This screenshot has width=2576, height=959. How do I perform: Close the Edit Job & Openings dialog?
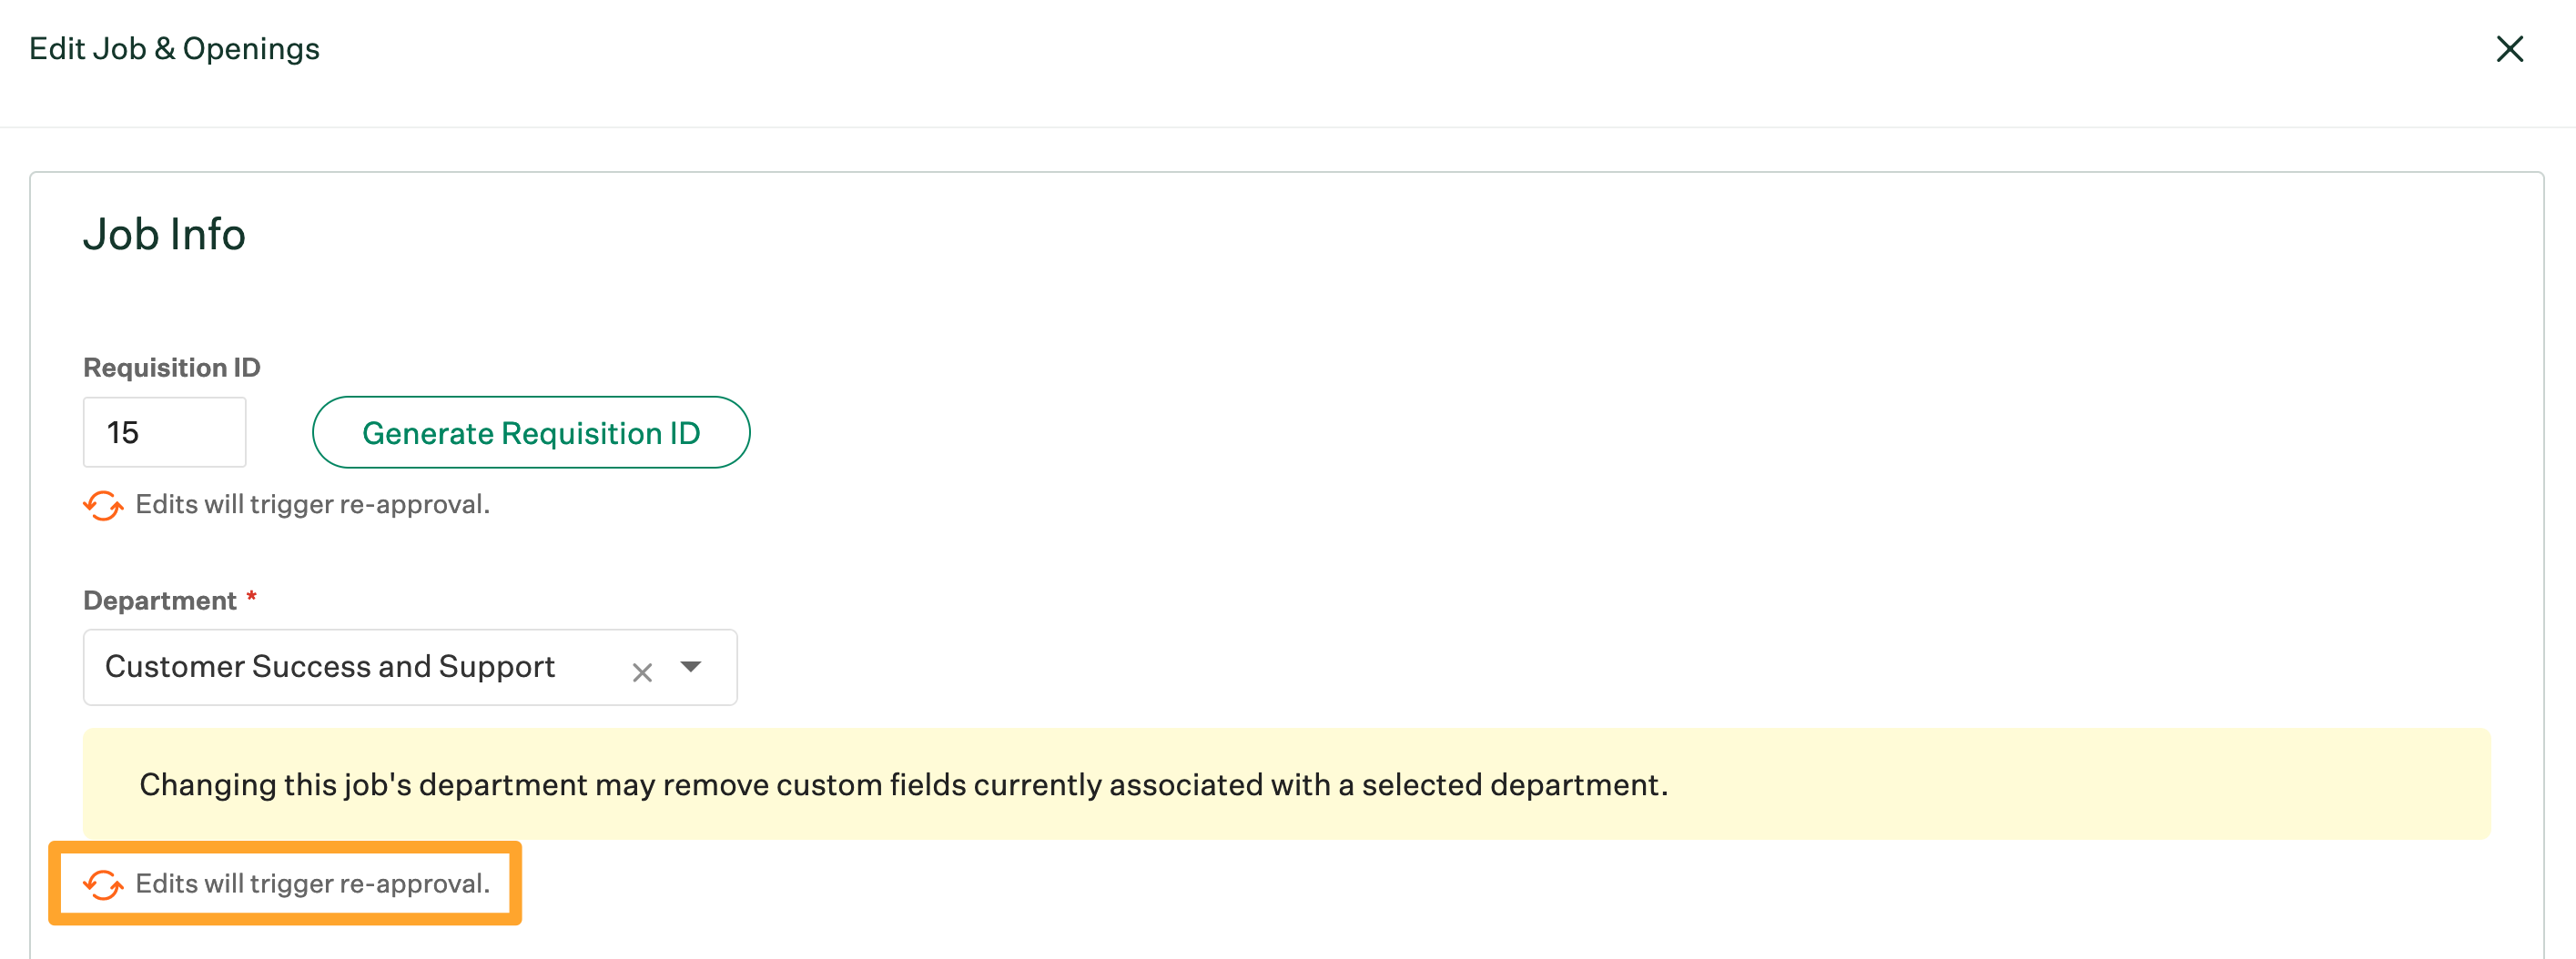[x=2509, y=49]
